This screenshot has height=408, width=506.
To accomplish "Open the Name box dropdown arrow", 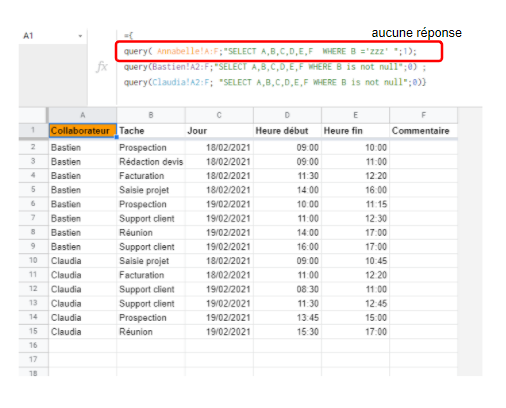I will coord(80,36).
